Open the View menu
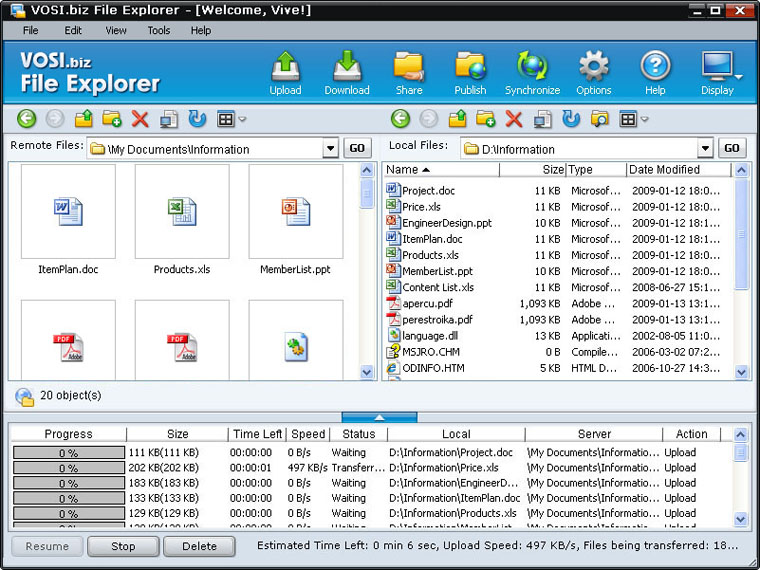This screenshot has height=570, width=760. [x=116, y=31]
